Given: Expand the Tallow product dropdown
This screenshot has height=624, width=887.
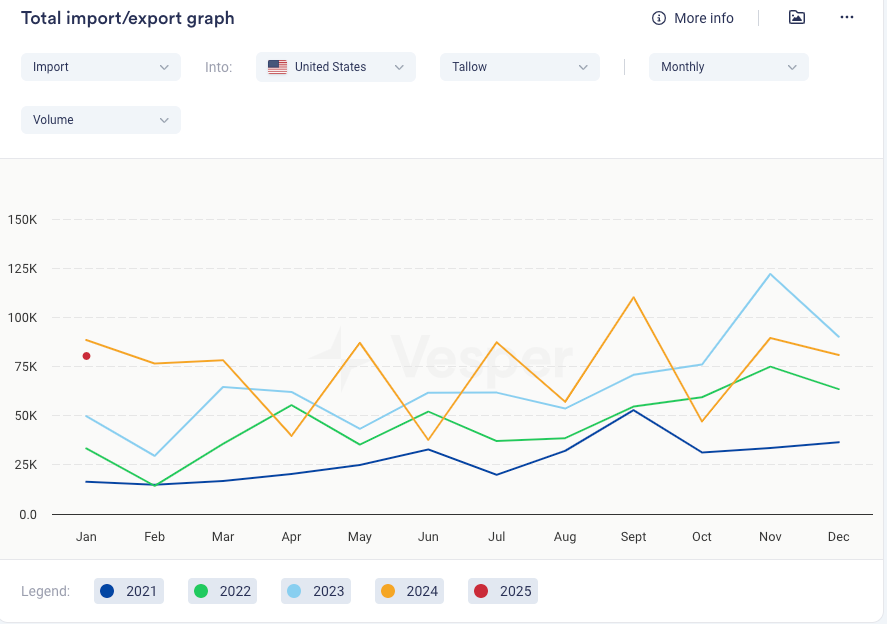Looking at the screenshot, I should tap(520, 67).
